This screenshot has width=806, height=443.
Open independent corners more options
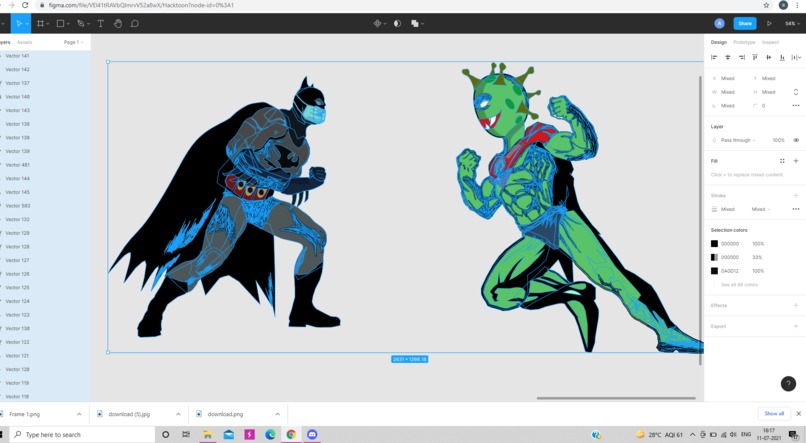[796, 105]
